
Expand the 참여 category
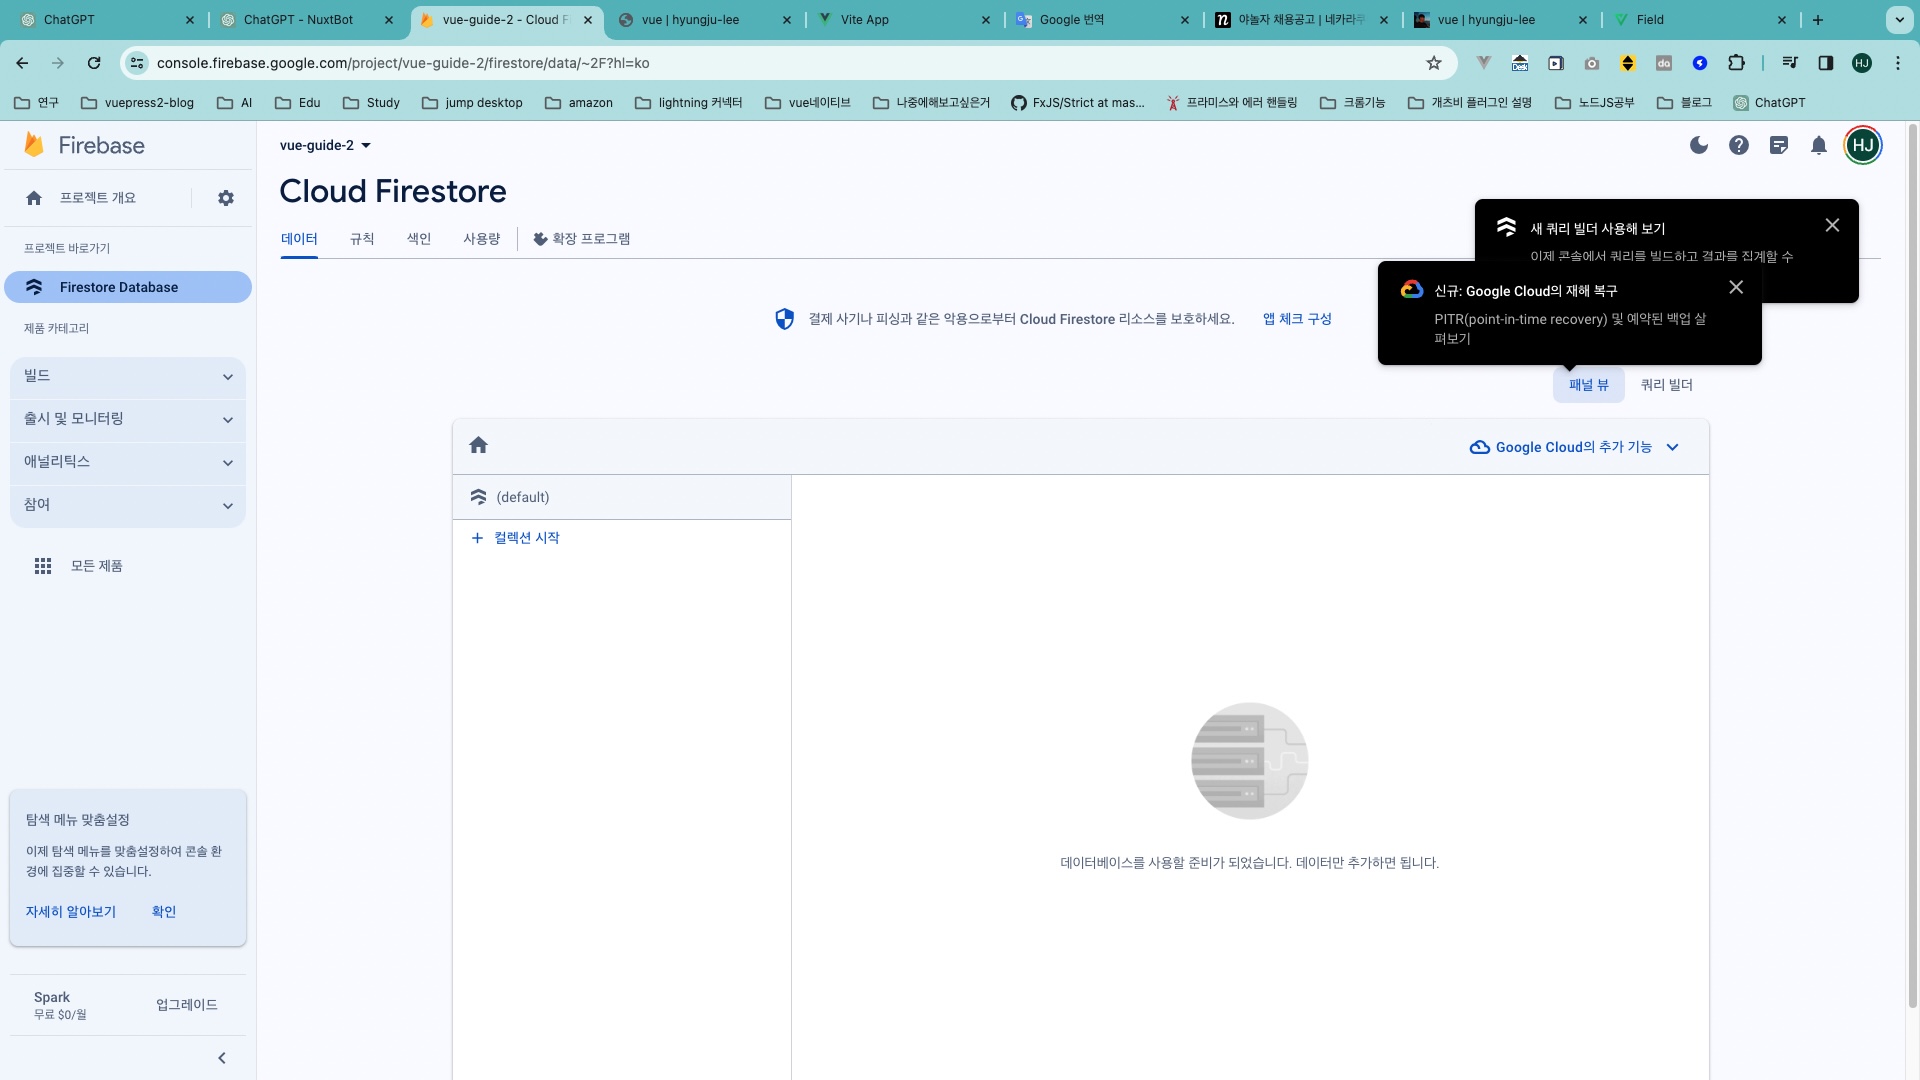pos(128,505)
